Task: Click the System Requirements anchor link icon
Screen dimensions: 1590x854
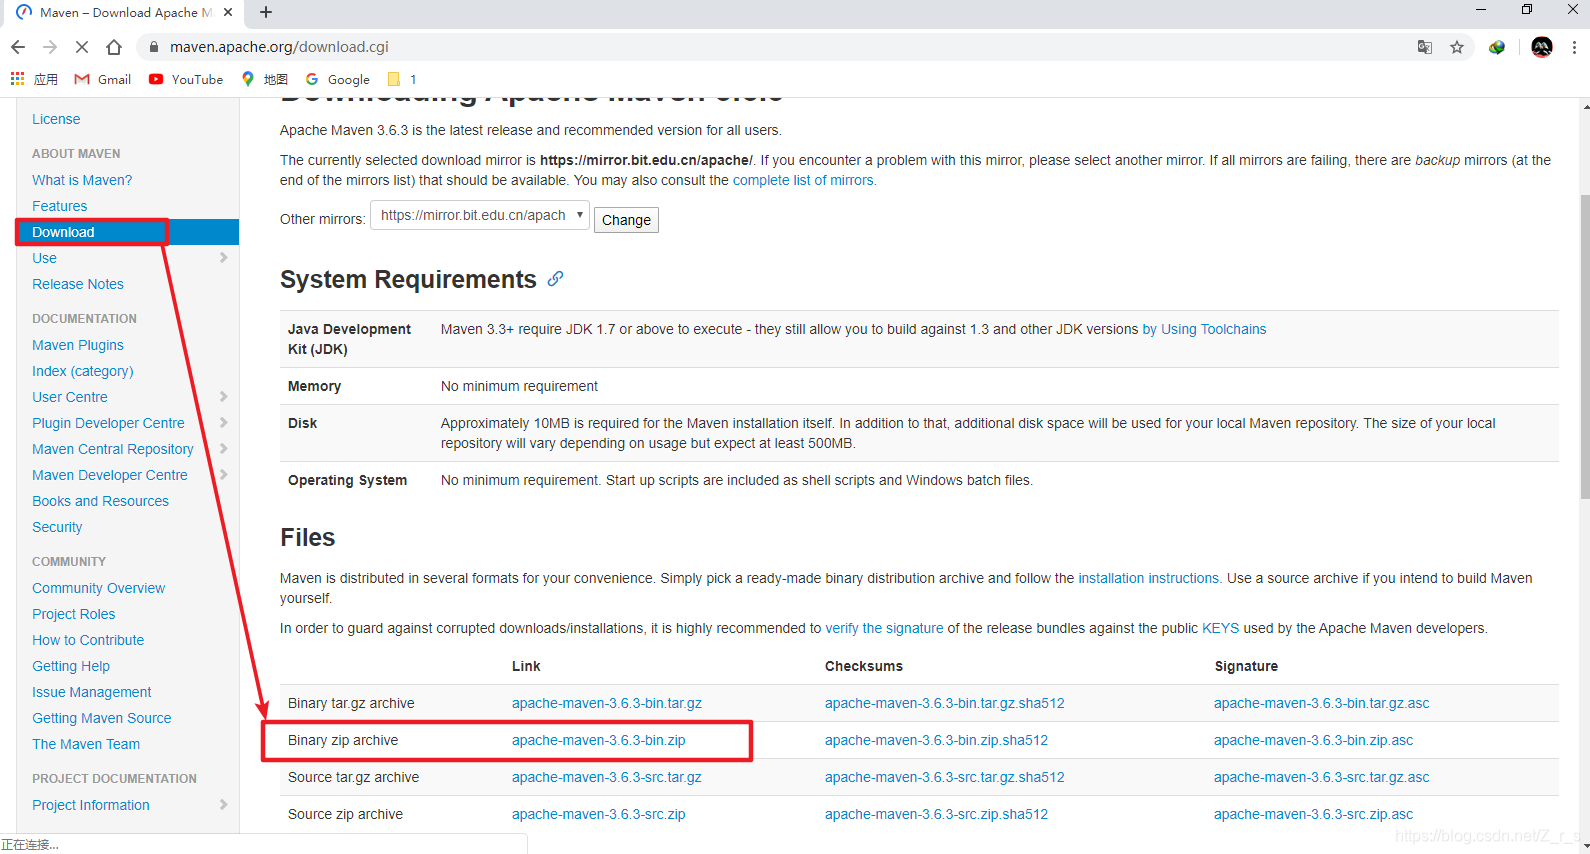Action: 555,279
